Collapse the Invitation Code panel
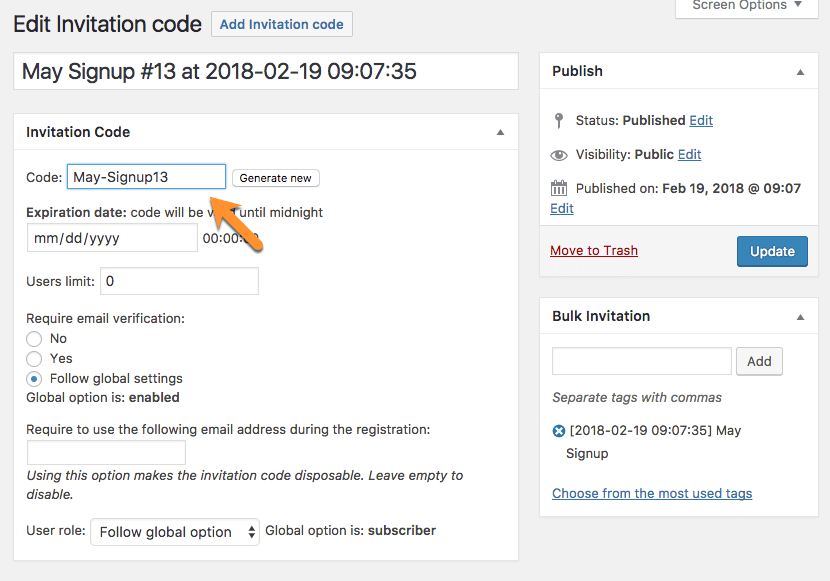830x581 pixels. point(500,132)
